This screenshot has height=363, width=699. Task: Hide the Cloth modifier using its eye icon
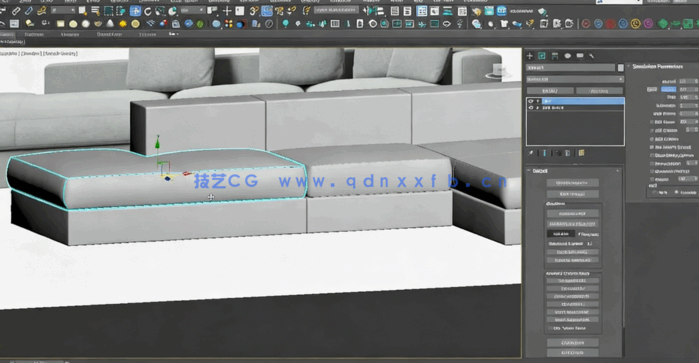click(530, 101)
